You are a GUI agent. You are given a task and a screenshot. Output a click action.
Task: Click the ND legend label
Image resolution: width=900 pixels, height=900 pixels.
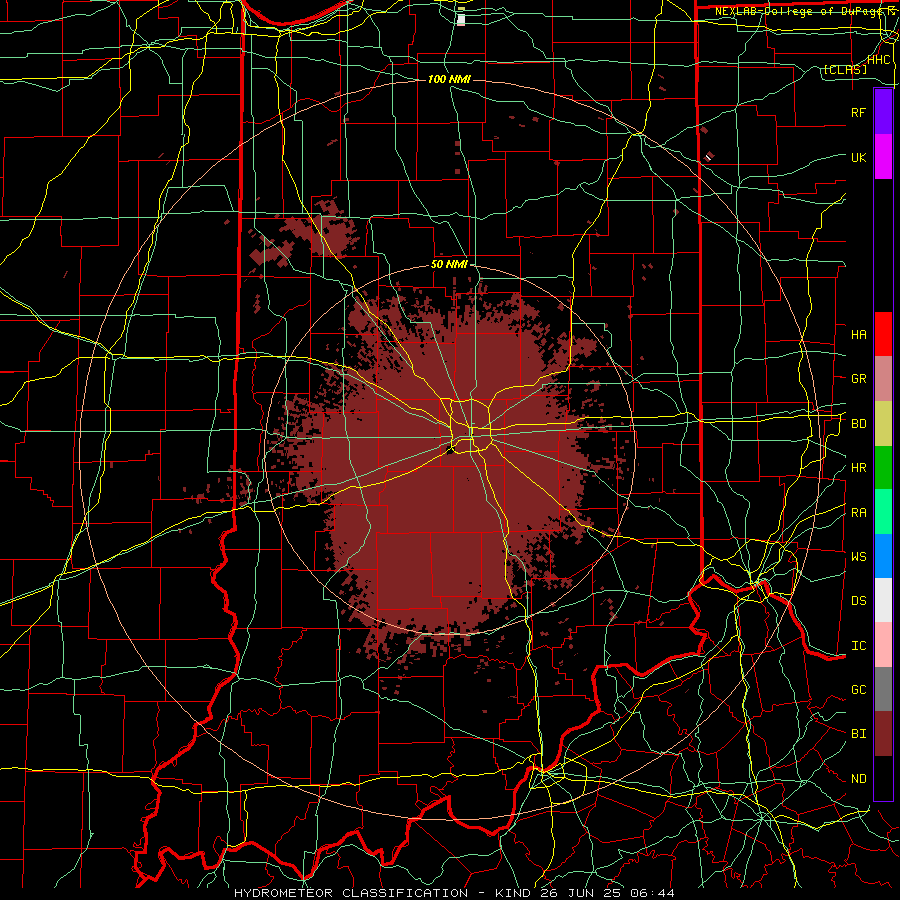pyautogui.click(x=859, y=779)
